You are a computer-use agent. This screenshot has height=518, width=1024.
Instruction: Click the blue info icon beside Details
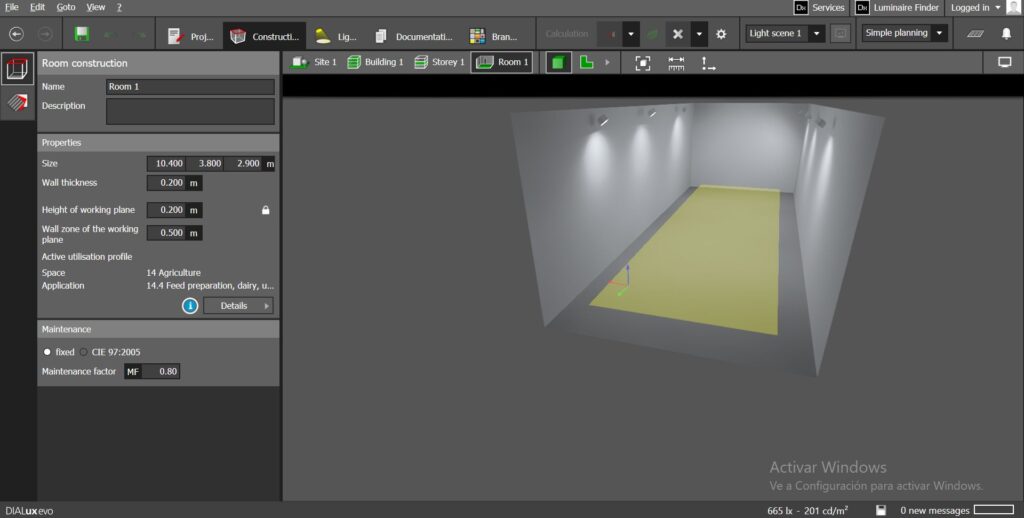coord(190,306)
